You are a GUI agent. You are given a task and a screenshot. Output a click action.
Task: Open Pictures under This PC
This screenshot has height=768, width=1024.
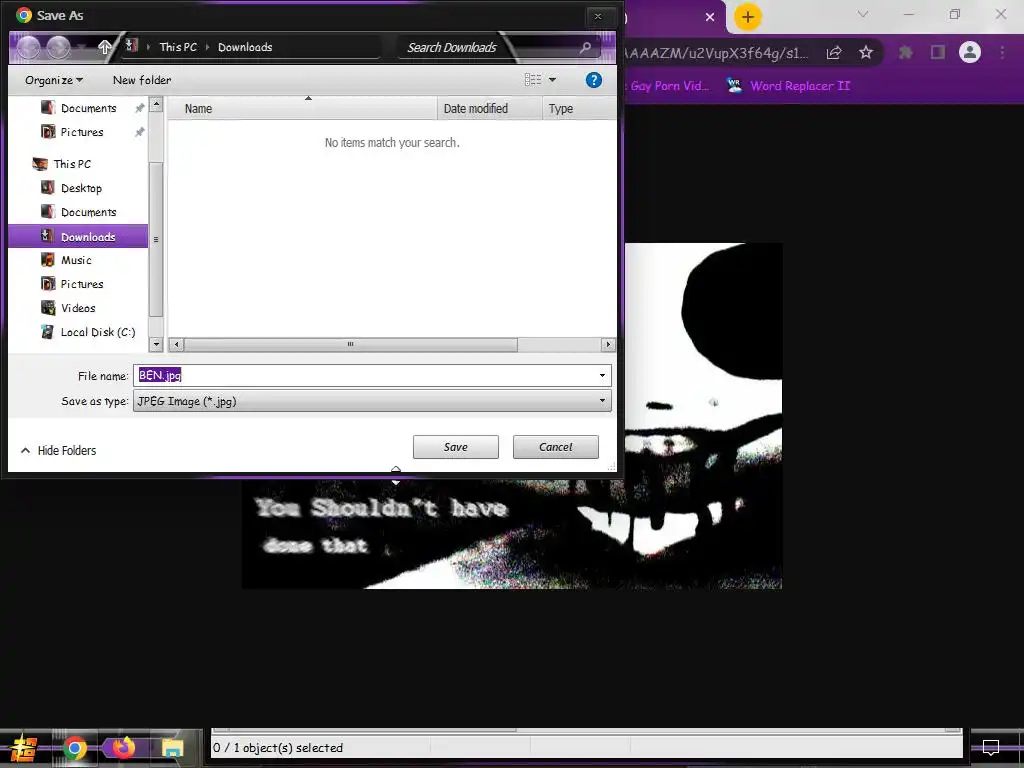click(x=82, y=284)
